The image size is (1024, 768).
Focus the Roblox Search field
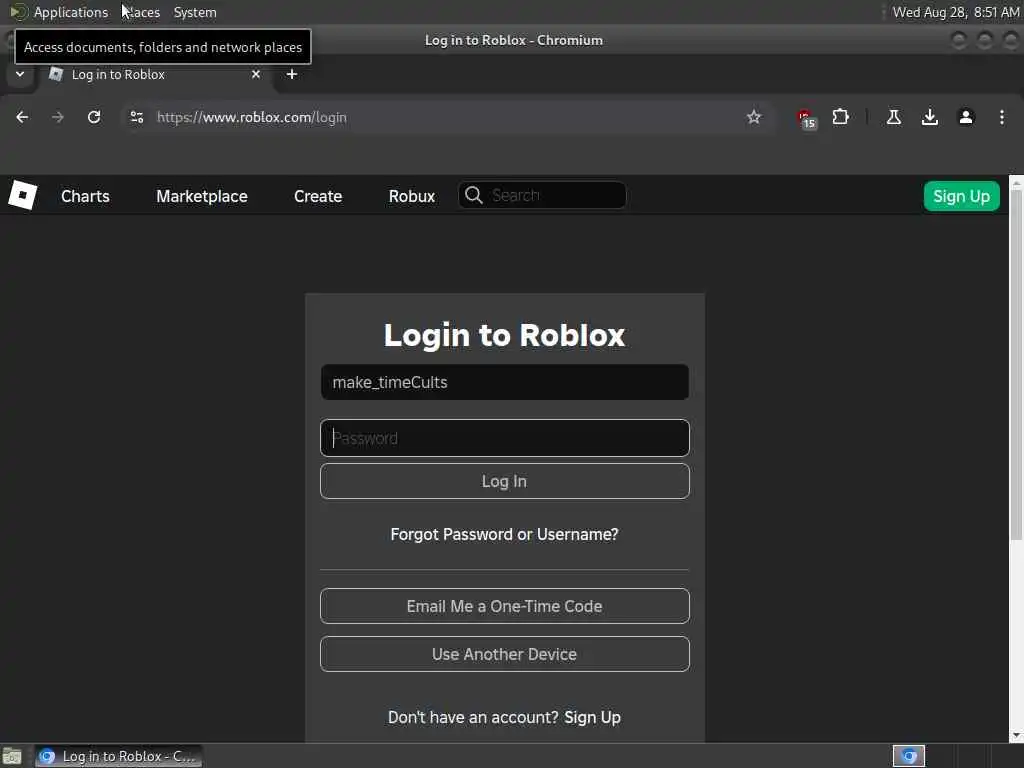point(542,195)
